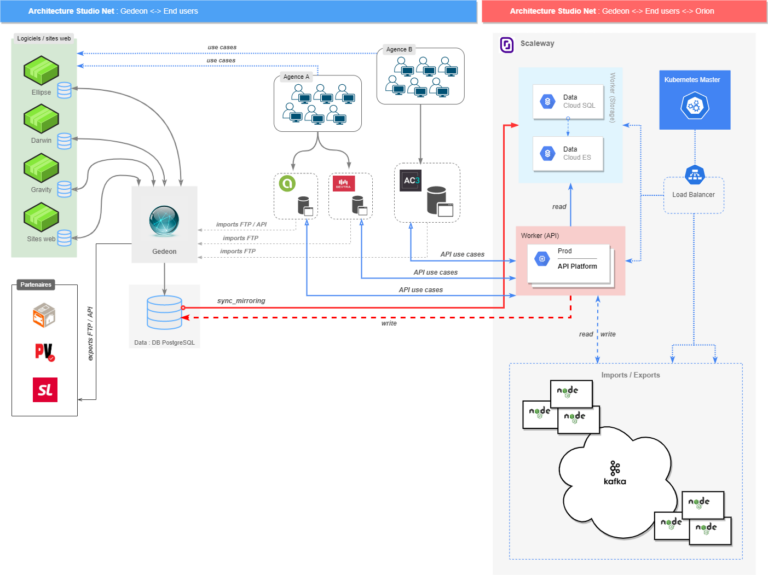Image resolution: width=768 pixels, height=575 pixels.
Task: Select the database icon next to Gravity
Action: coord(64,189)
